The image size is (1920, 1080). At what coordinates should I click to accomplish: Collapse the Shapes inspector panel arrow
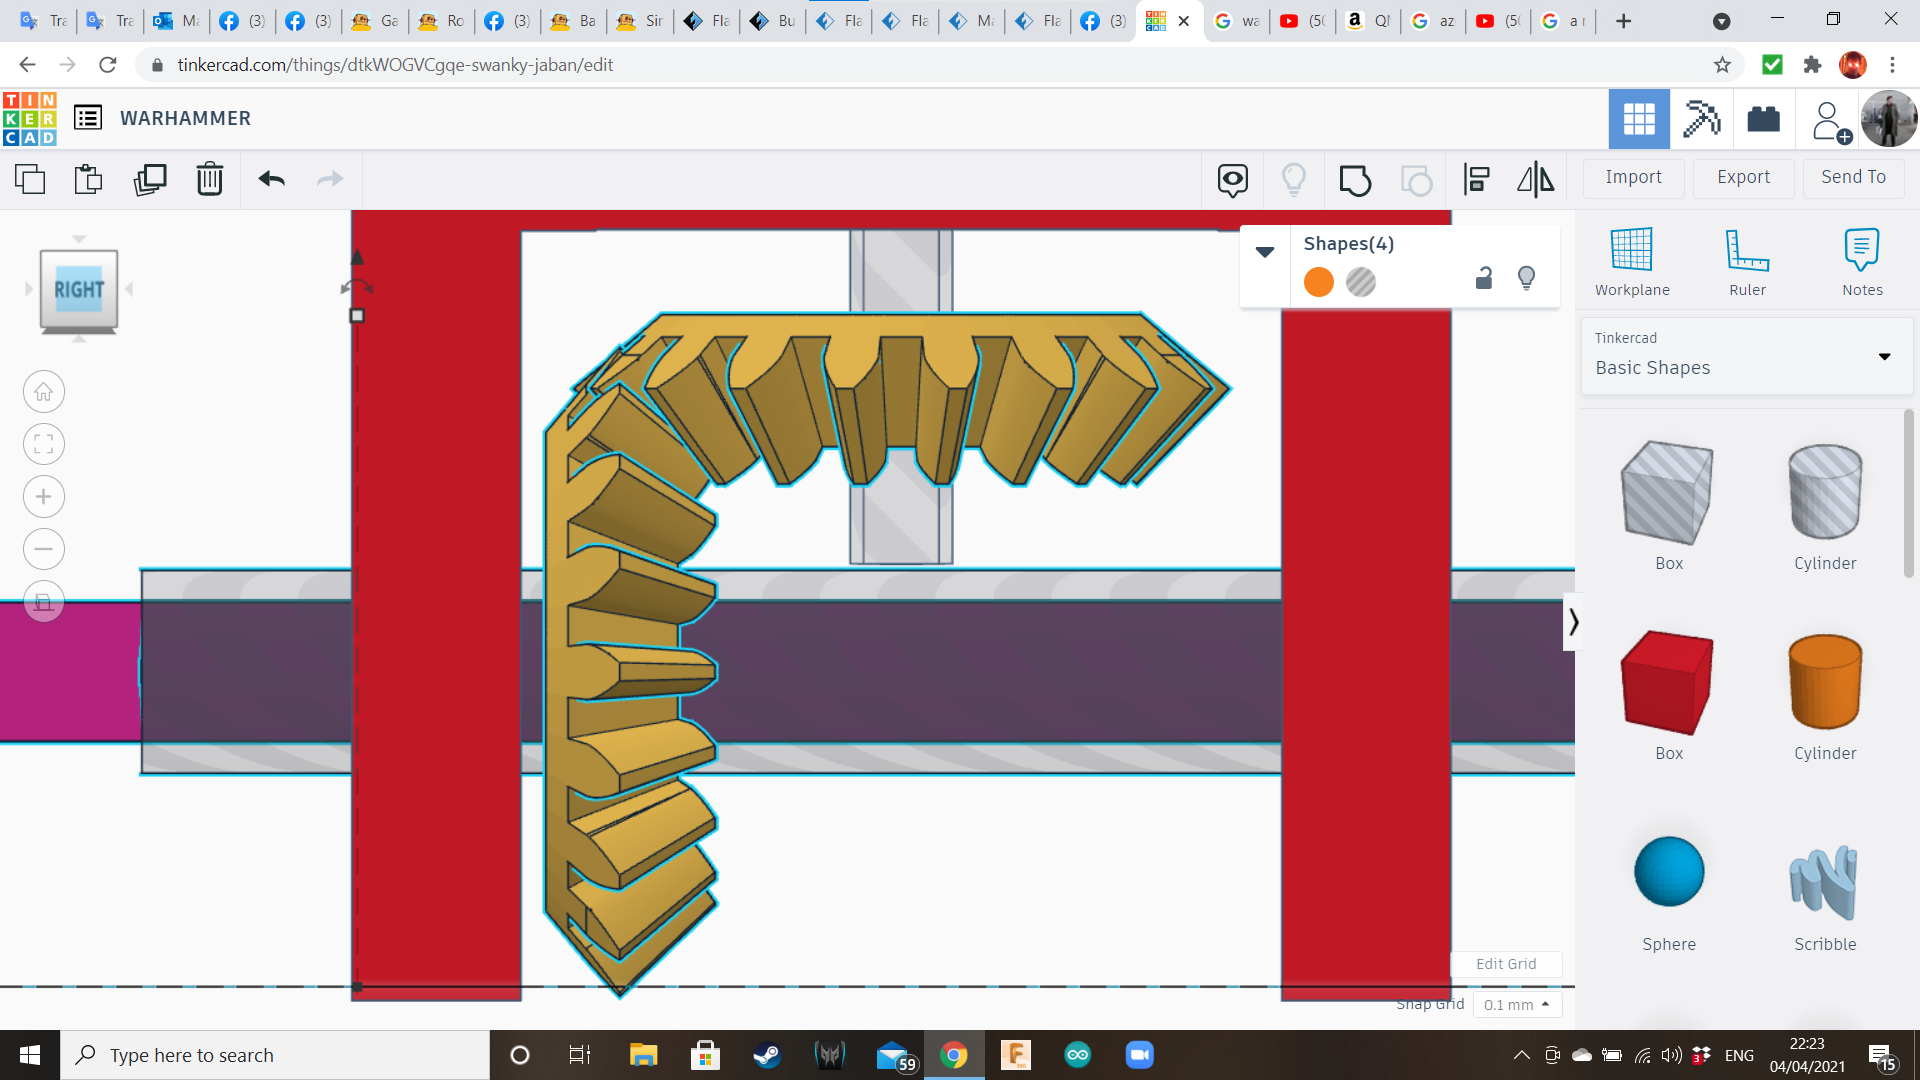[1265, 252]
